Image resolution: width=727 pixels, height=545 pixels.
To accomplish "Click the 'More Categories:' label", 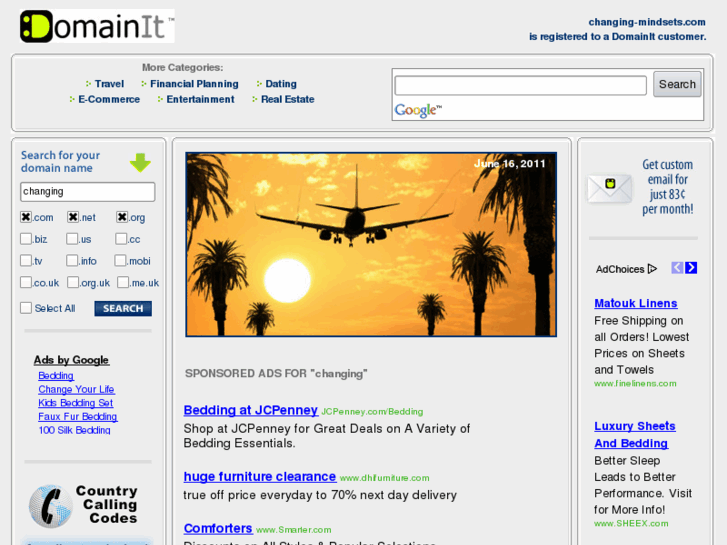I will pyautogui.click(x=182, y=67).
